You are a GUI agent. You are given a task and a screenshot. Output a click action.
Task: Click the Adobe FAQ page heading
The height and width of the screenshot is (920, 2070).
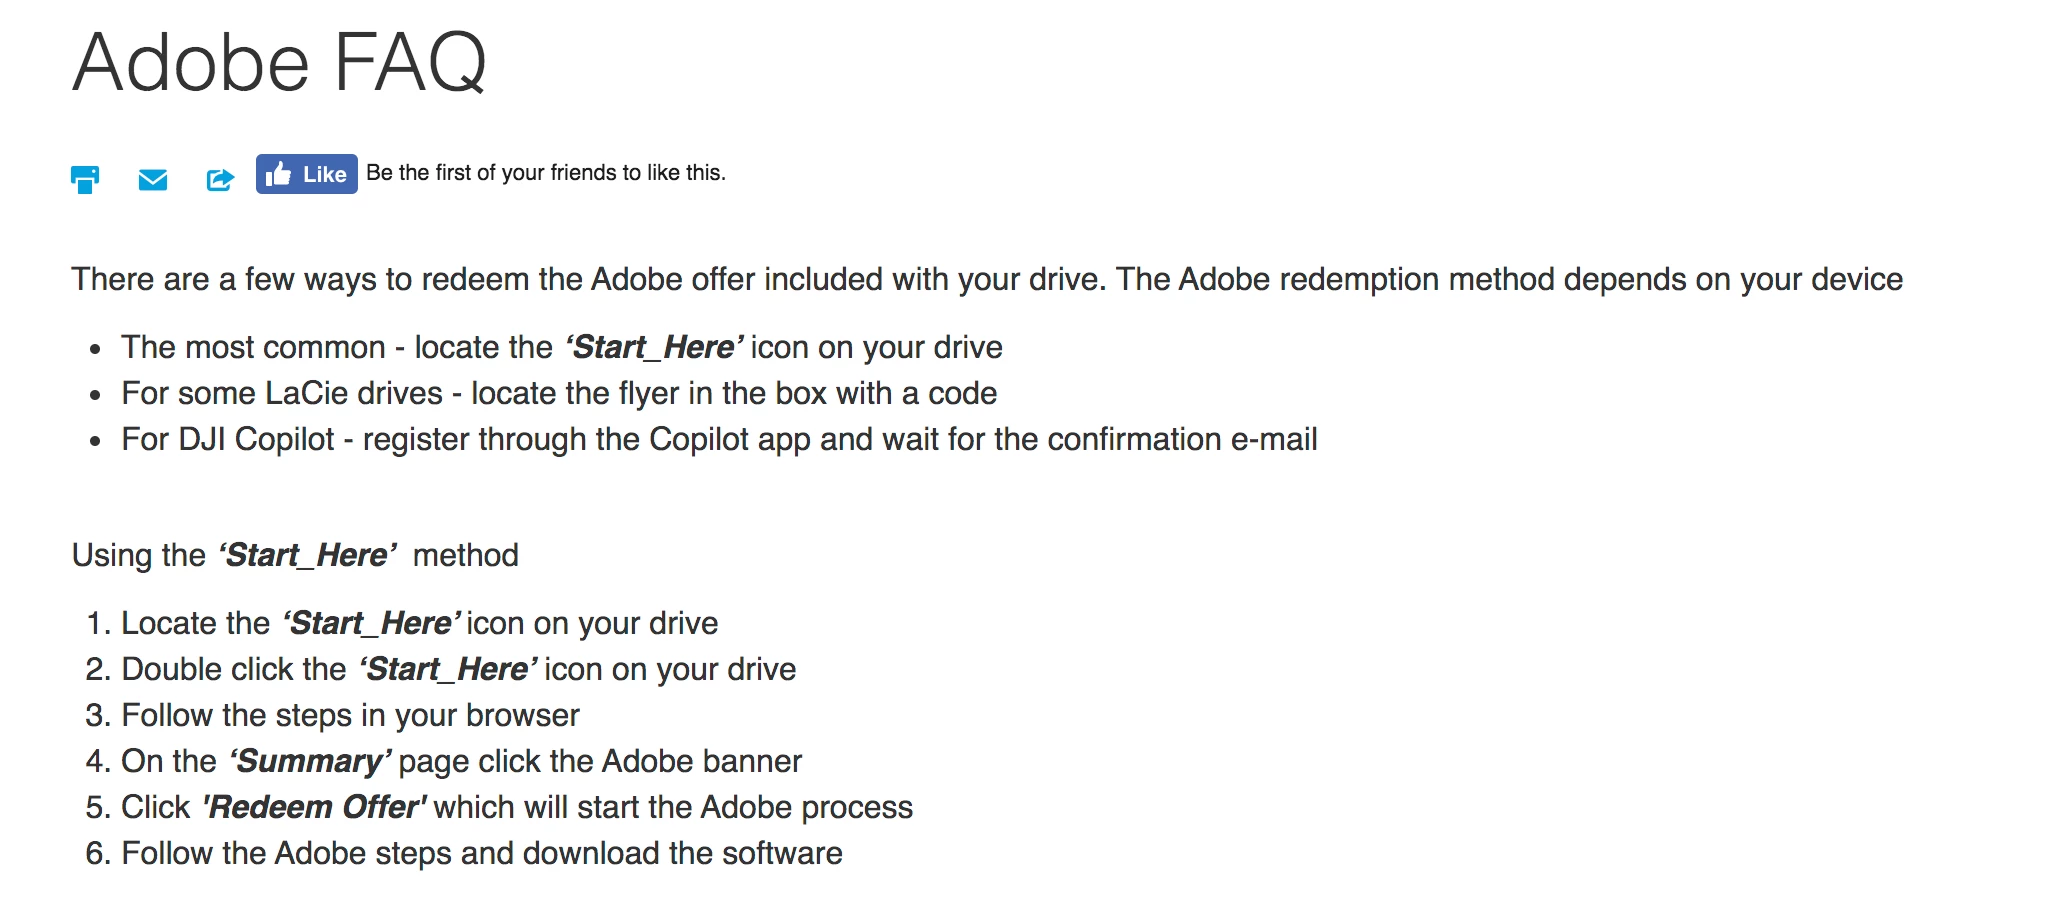(x=279, y=62)
